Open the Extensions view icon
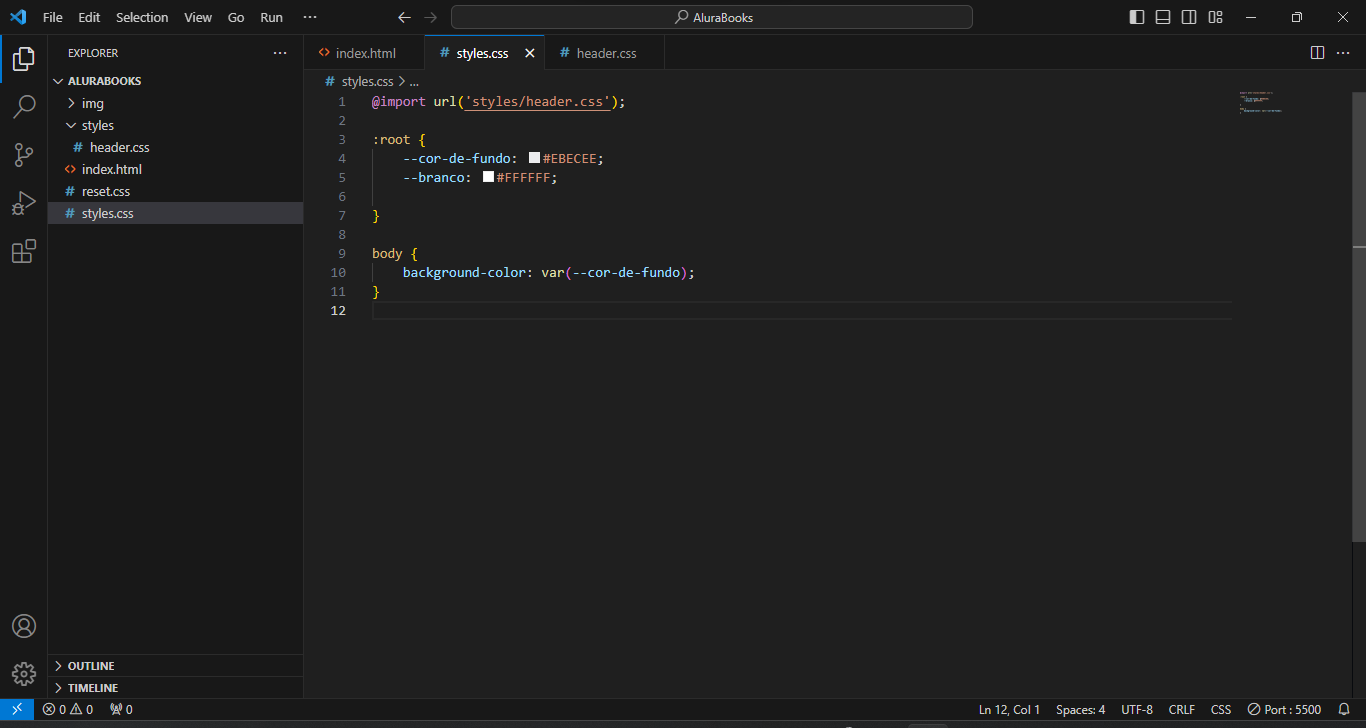 pos(24,252)
